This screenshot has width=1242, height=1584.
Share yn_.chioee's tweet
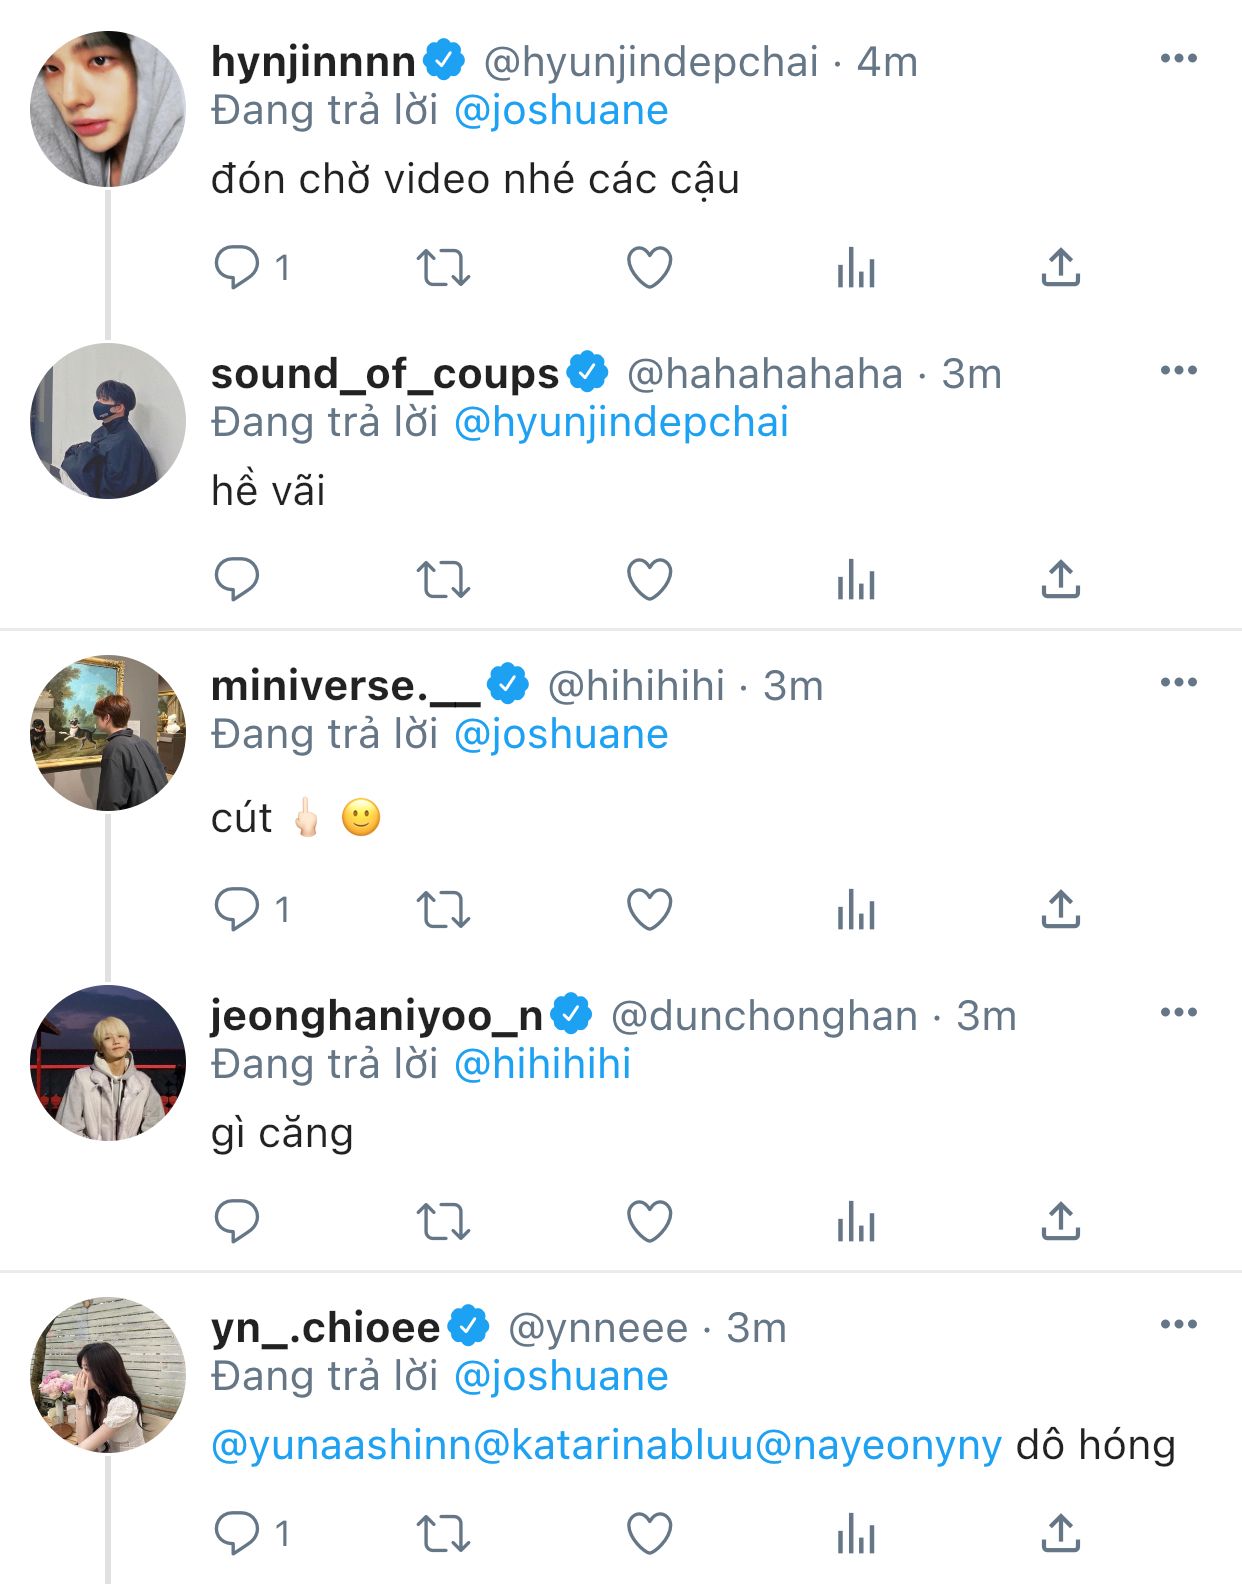tap(1061, 1533)
